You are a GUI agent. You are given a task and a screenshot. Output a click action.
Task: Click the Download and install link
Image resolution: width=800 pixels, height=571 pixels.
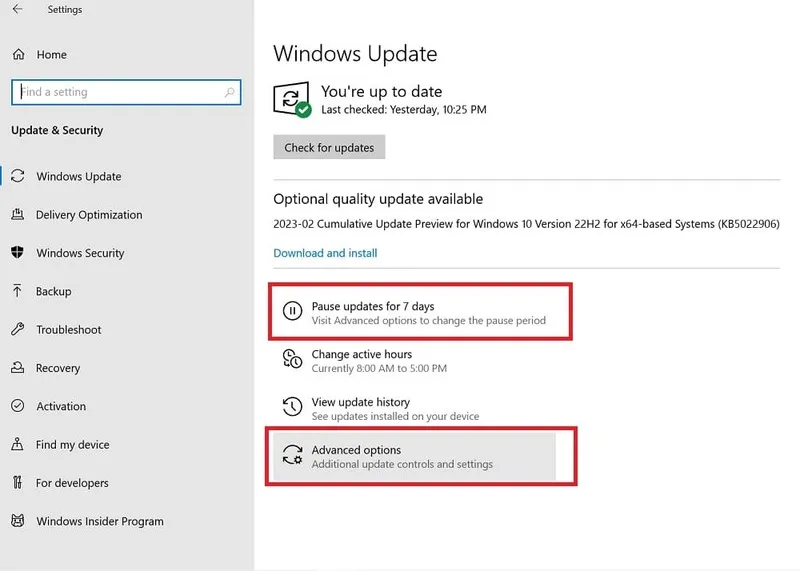[325, 253]
